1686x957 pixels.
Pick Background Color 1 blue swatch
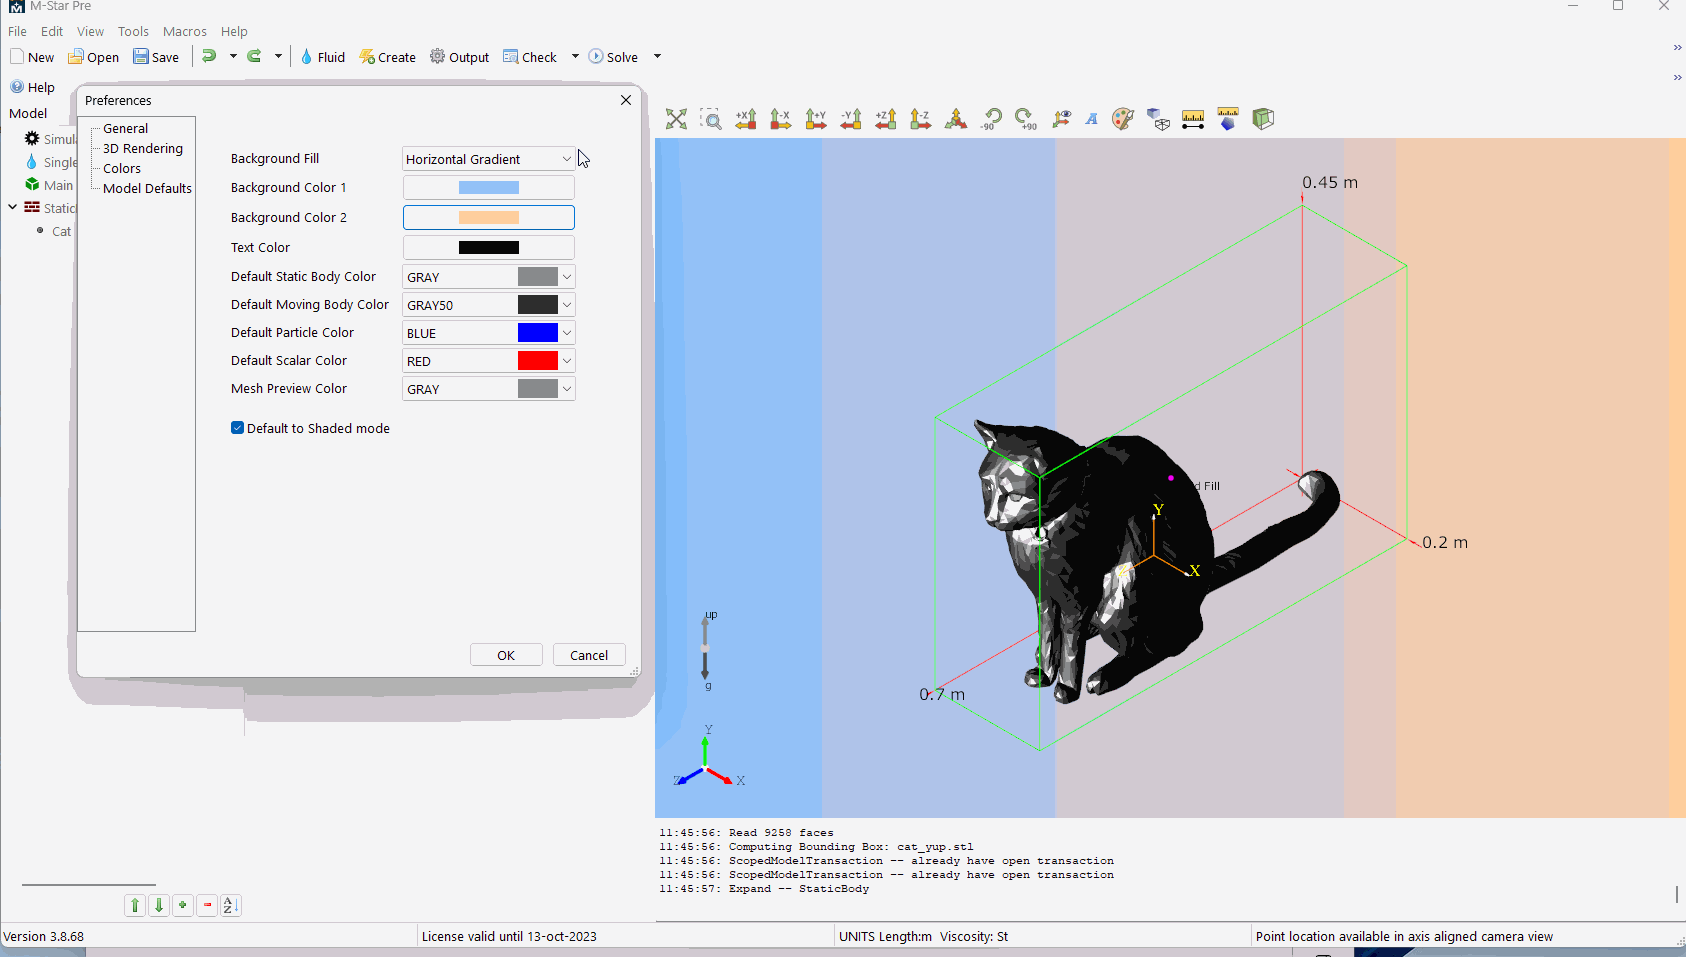[488, 187]
